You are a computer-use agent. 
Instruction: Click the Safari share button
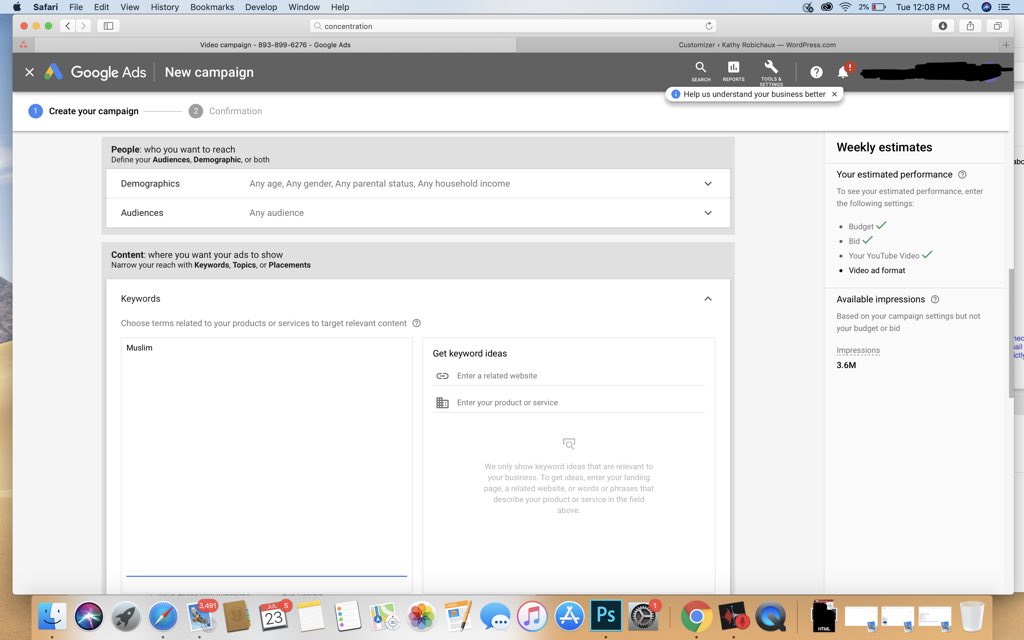970,26
